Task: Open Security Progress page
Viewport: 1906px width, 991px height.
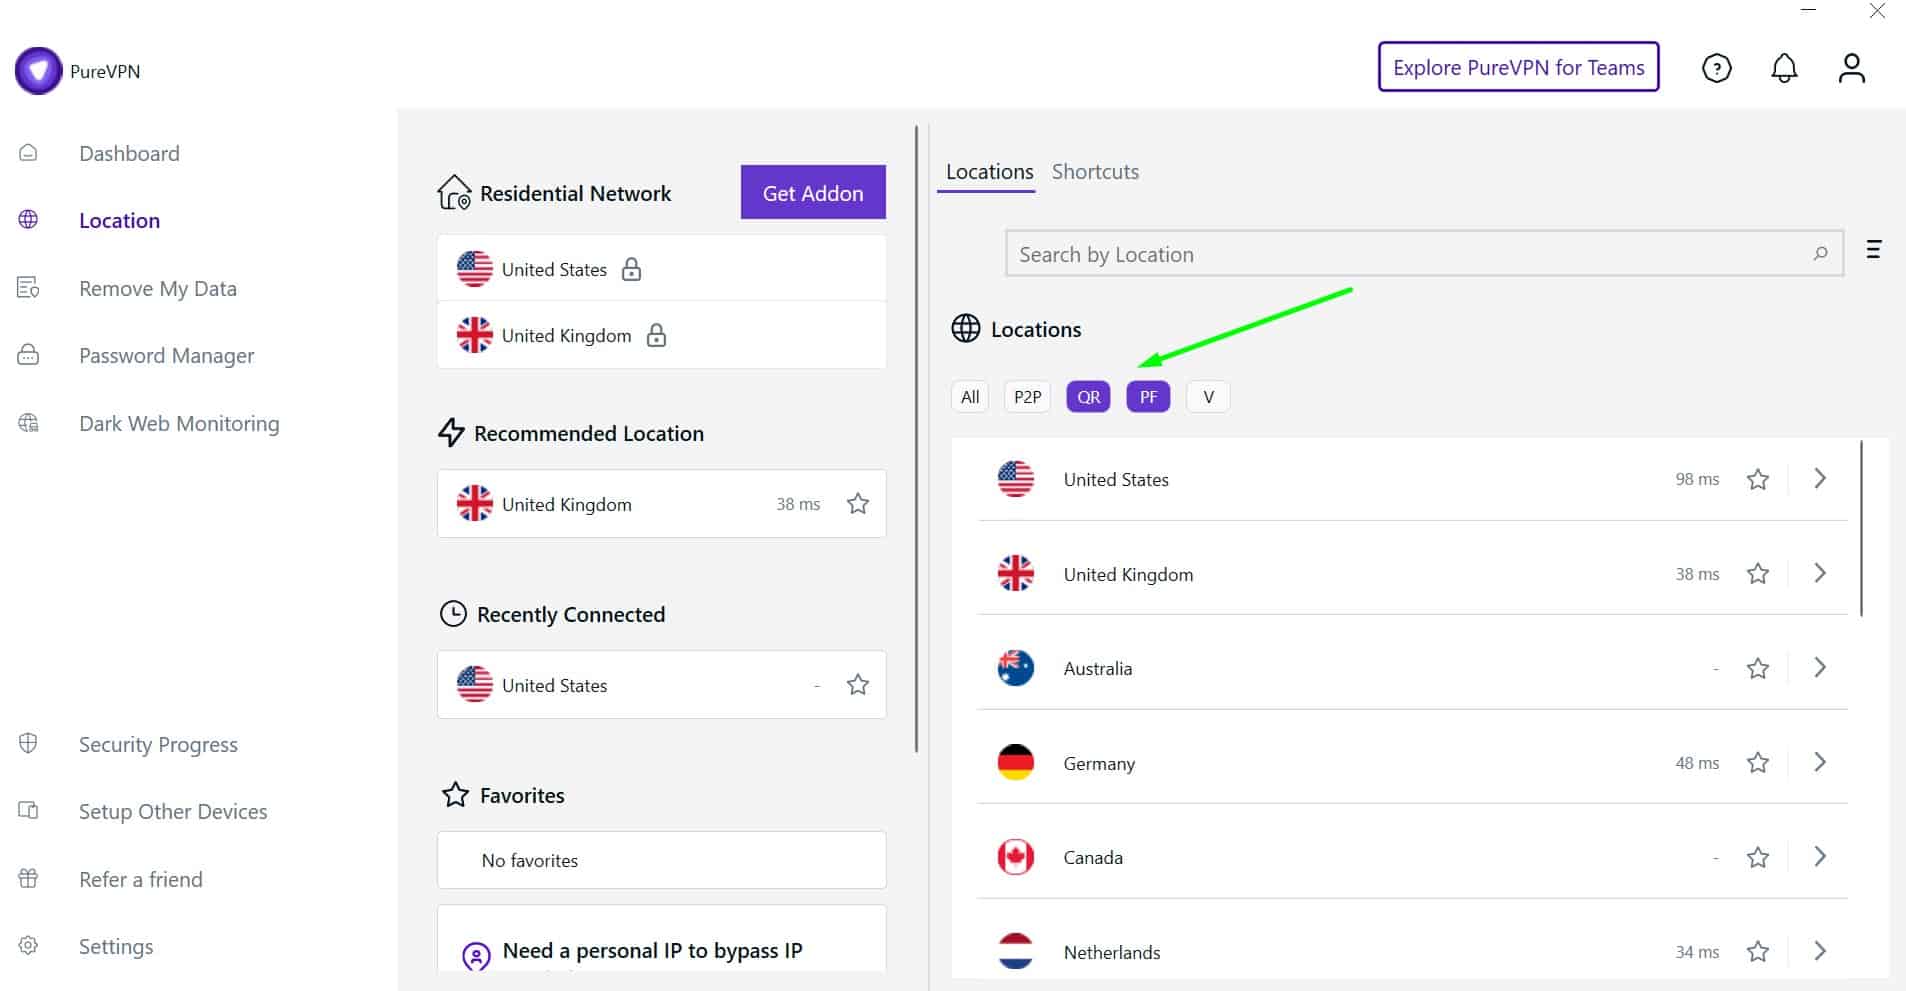Action: tap(158, 744)
